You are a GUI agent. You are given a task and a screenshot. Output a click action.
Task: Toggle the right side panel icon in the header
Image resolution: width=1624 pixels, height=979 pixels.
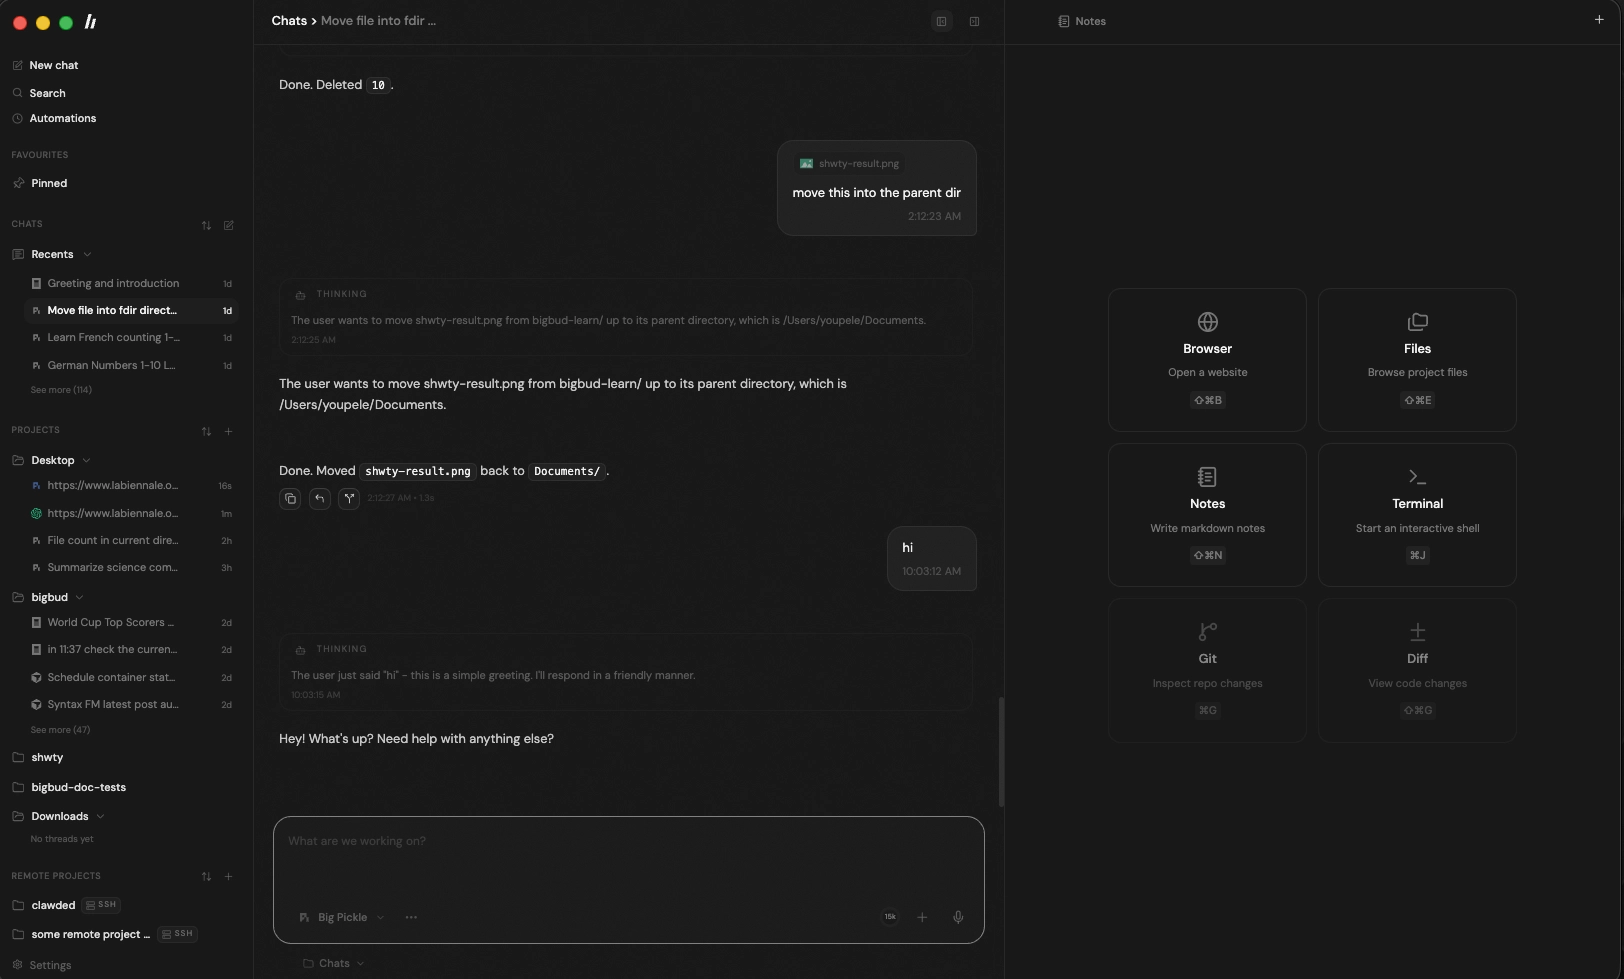pyautogui.click(x=974, y=21)
